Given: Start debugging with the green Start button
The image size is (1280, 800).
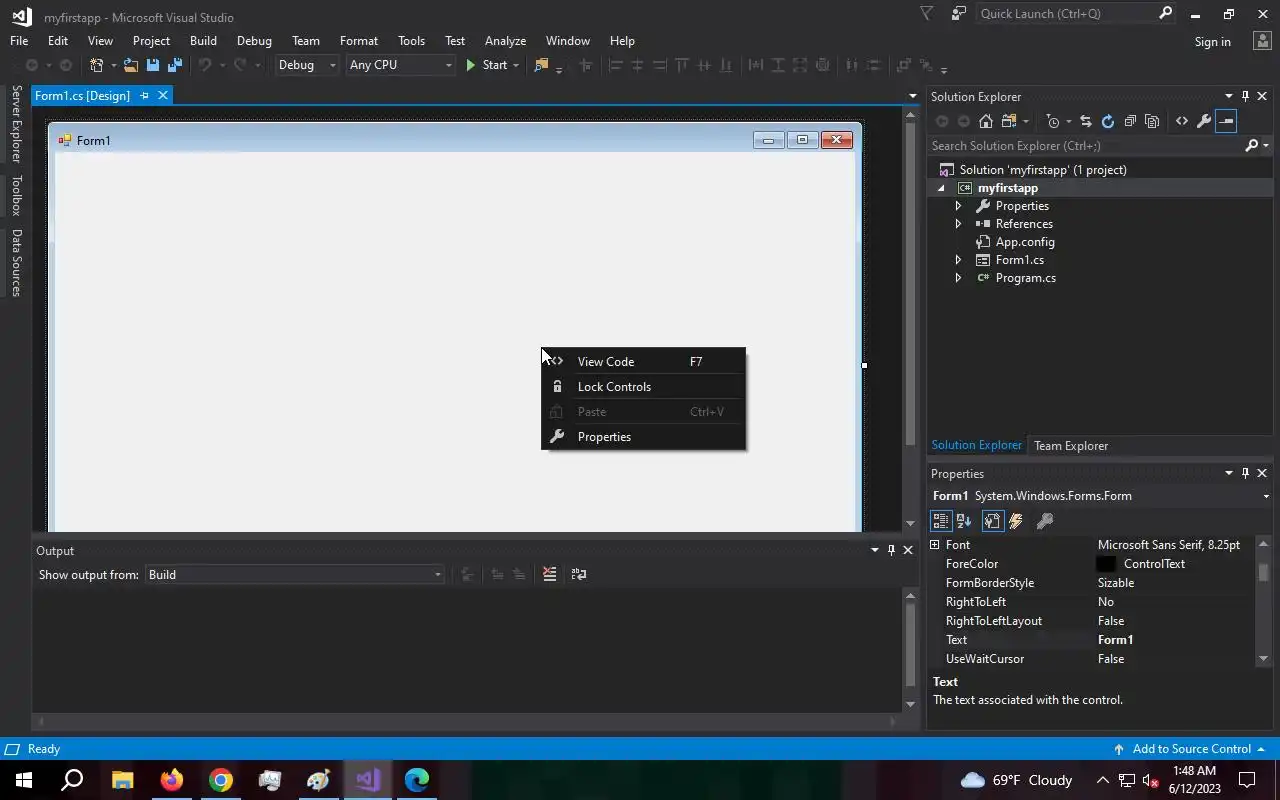Looking at the screenshot, I should pyautogui.click(x=486, y=65).
